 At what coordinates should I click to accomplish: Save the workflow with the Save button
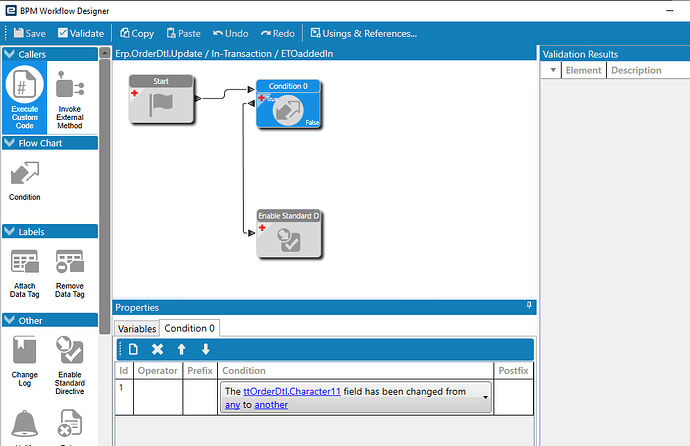[x=29, y=33]
